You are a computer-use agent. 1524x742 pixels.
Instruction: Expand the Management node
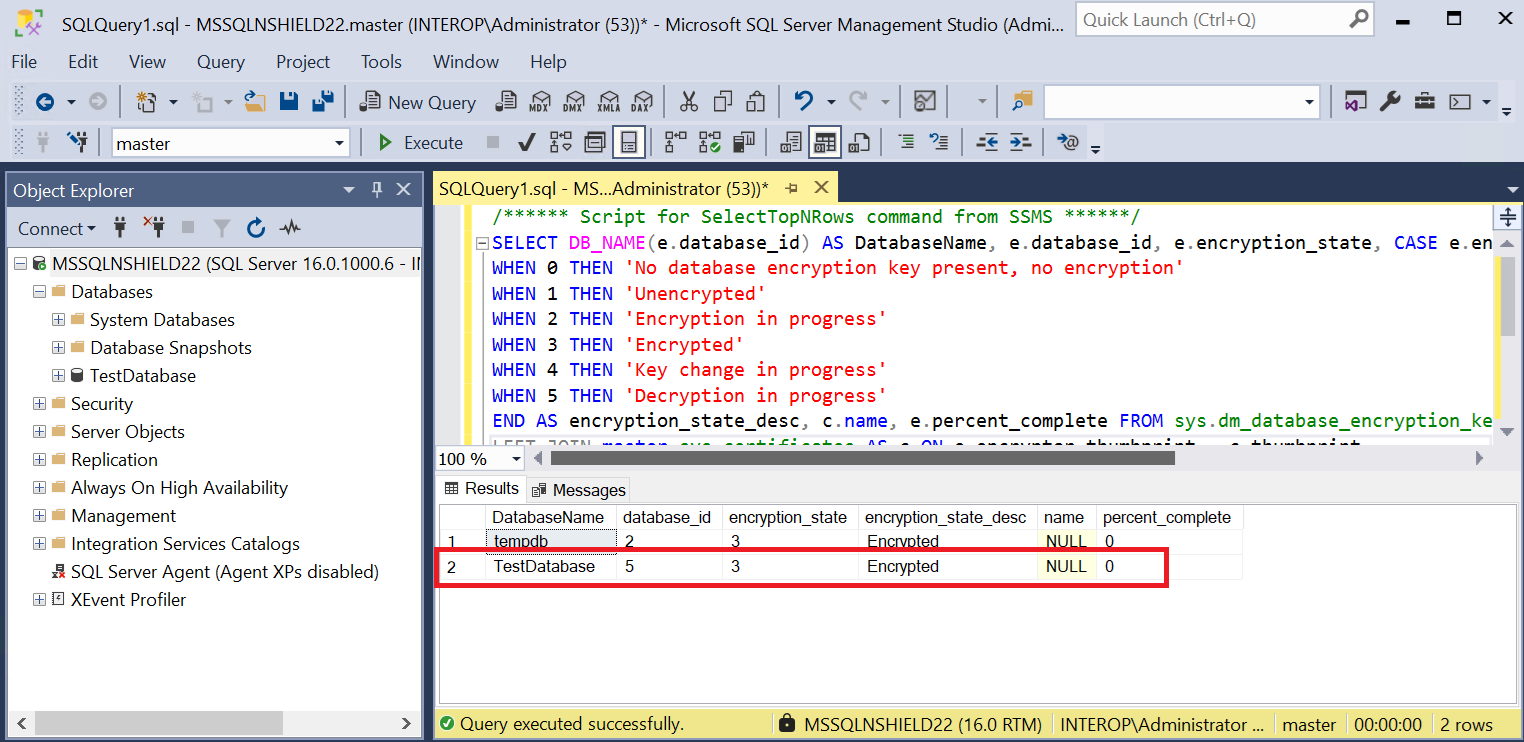pos(39,516)
